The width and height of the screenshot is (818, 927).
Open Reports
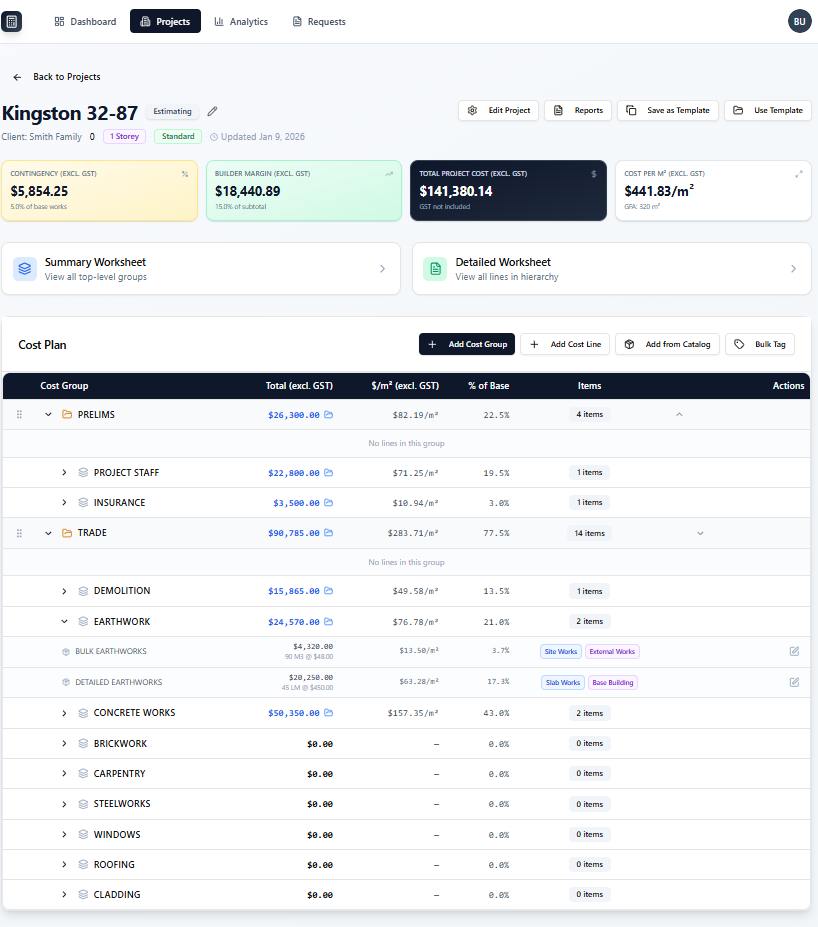coord(578,111)
